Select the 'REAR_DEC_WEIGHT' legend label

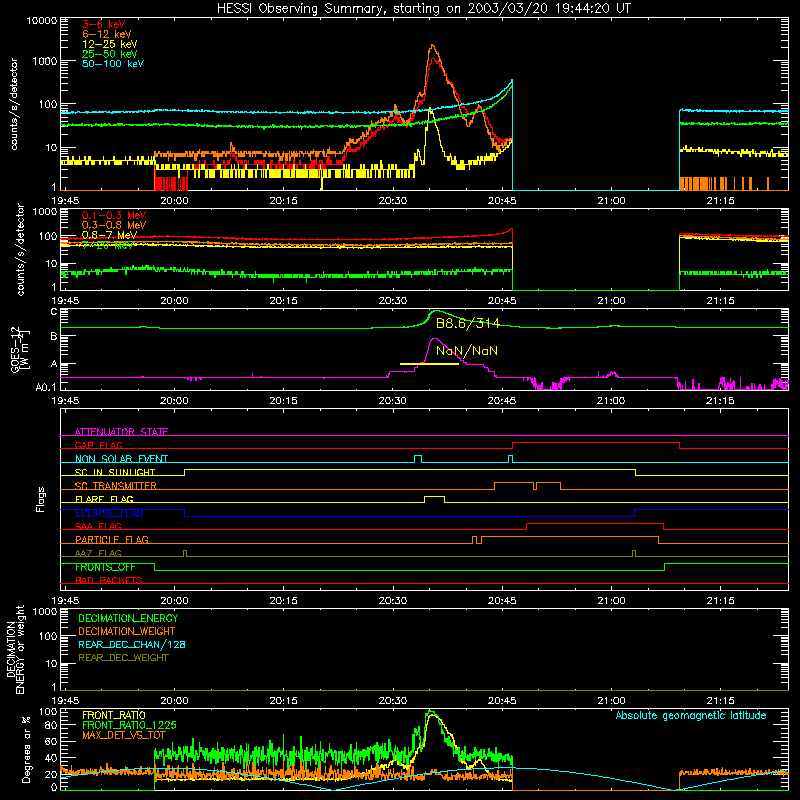point(123,658)
